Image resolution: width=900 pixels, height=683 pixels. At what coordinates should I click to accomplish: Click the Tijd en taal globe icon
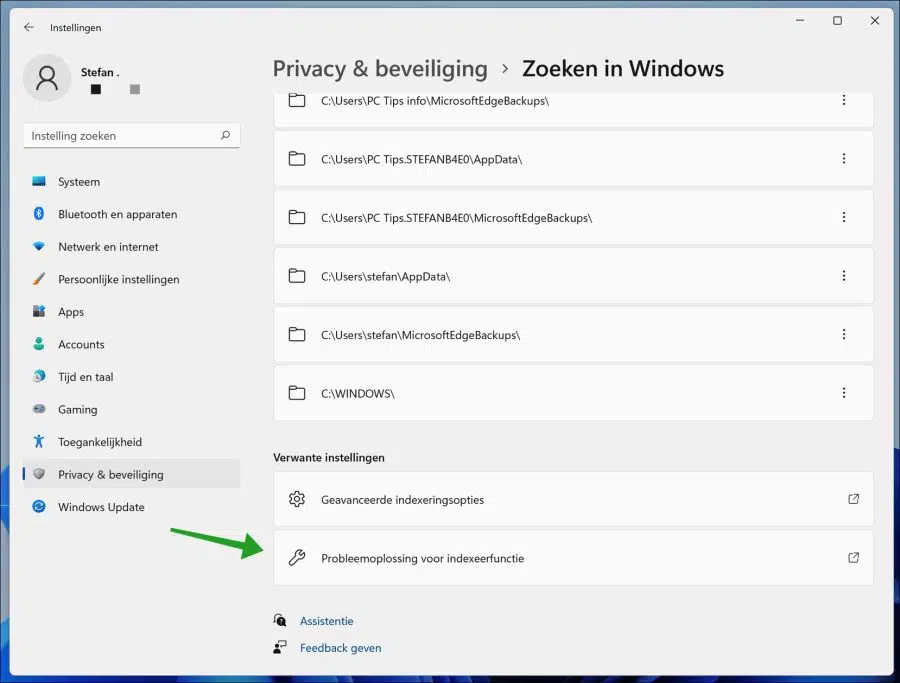pyautogui.click(x=39, y=376)
